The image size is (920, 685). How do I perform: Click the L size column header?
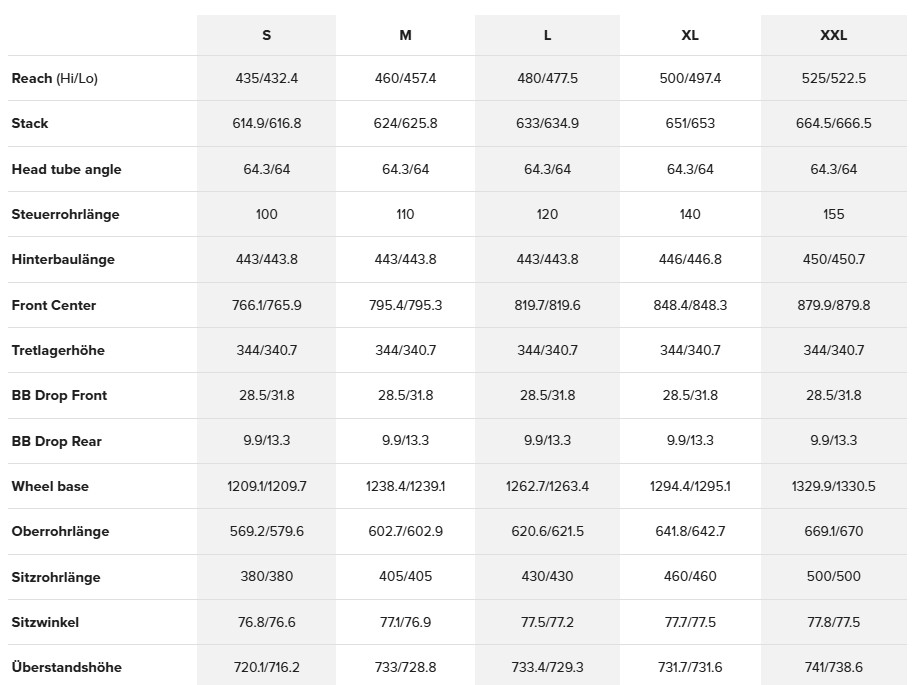click(547, 35)
